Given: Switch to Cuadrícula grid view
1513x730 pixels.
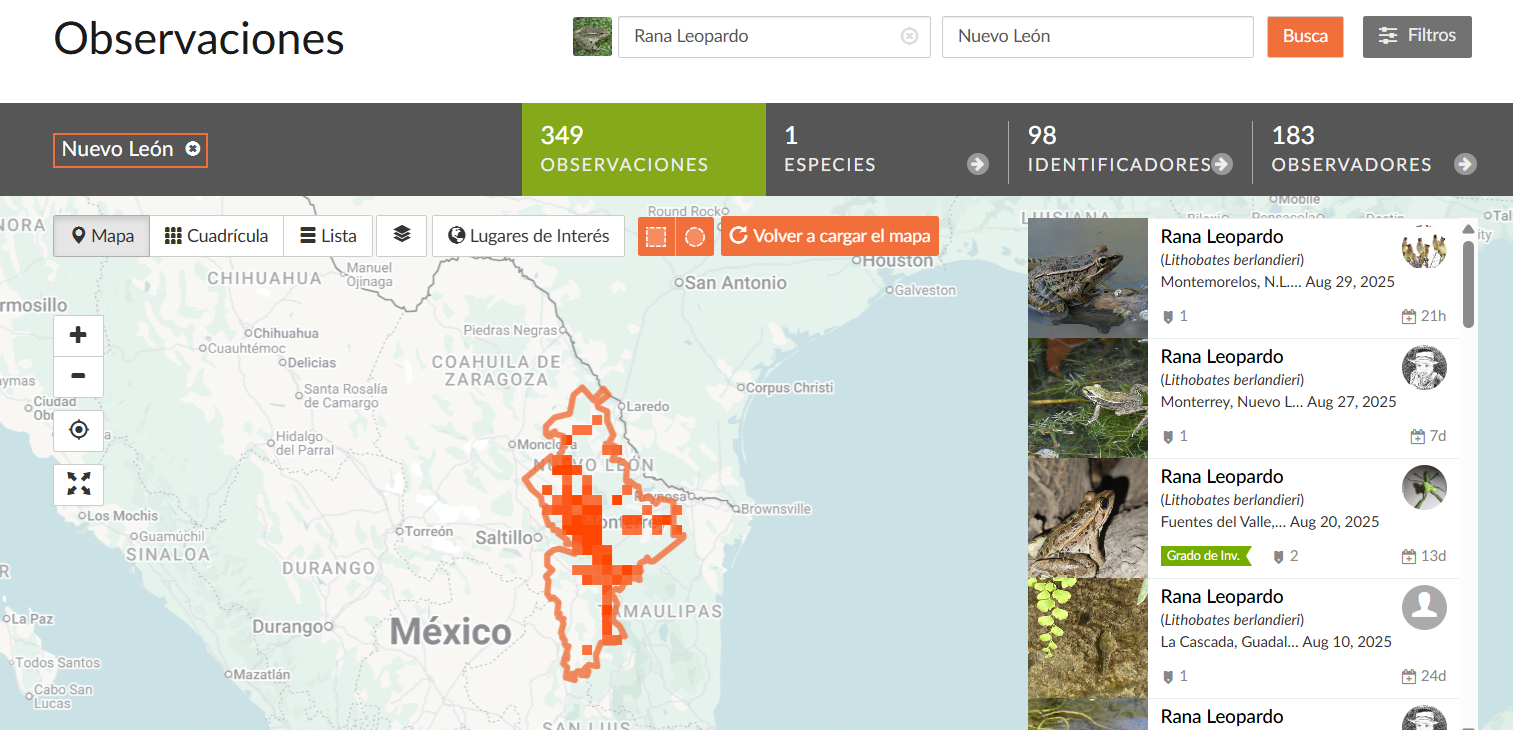Looking at the screenshot, I should 217,236.
